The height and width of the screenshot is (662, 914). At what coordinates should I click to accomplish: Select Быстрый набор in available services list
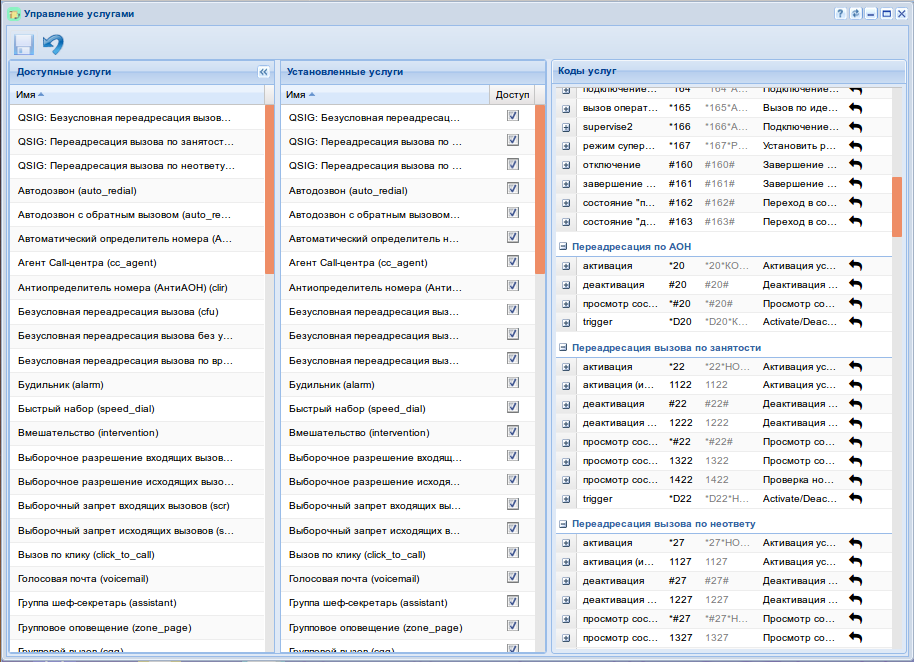[86, 408]
